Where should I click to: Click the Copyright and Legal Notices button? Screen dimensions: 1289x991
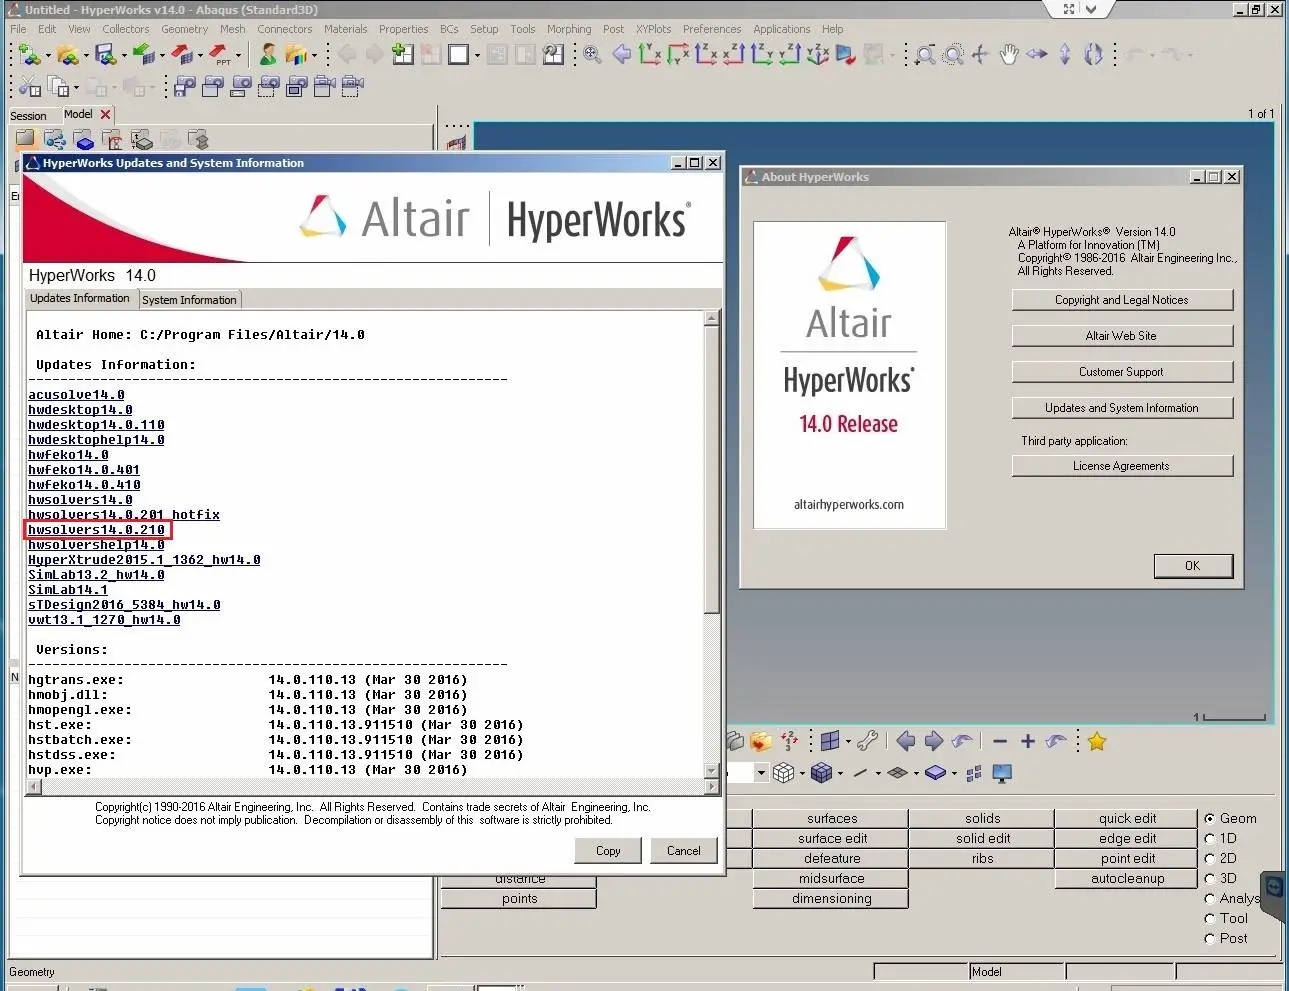[1122, 300]
